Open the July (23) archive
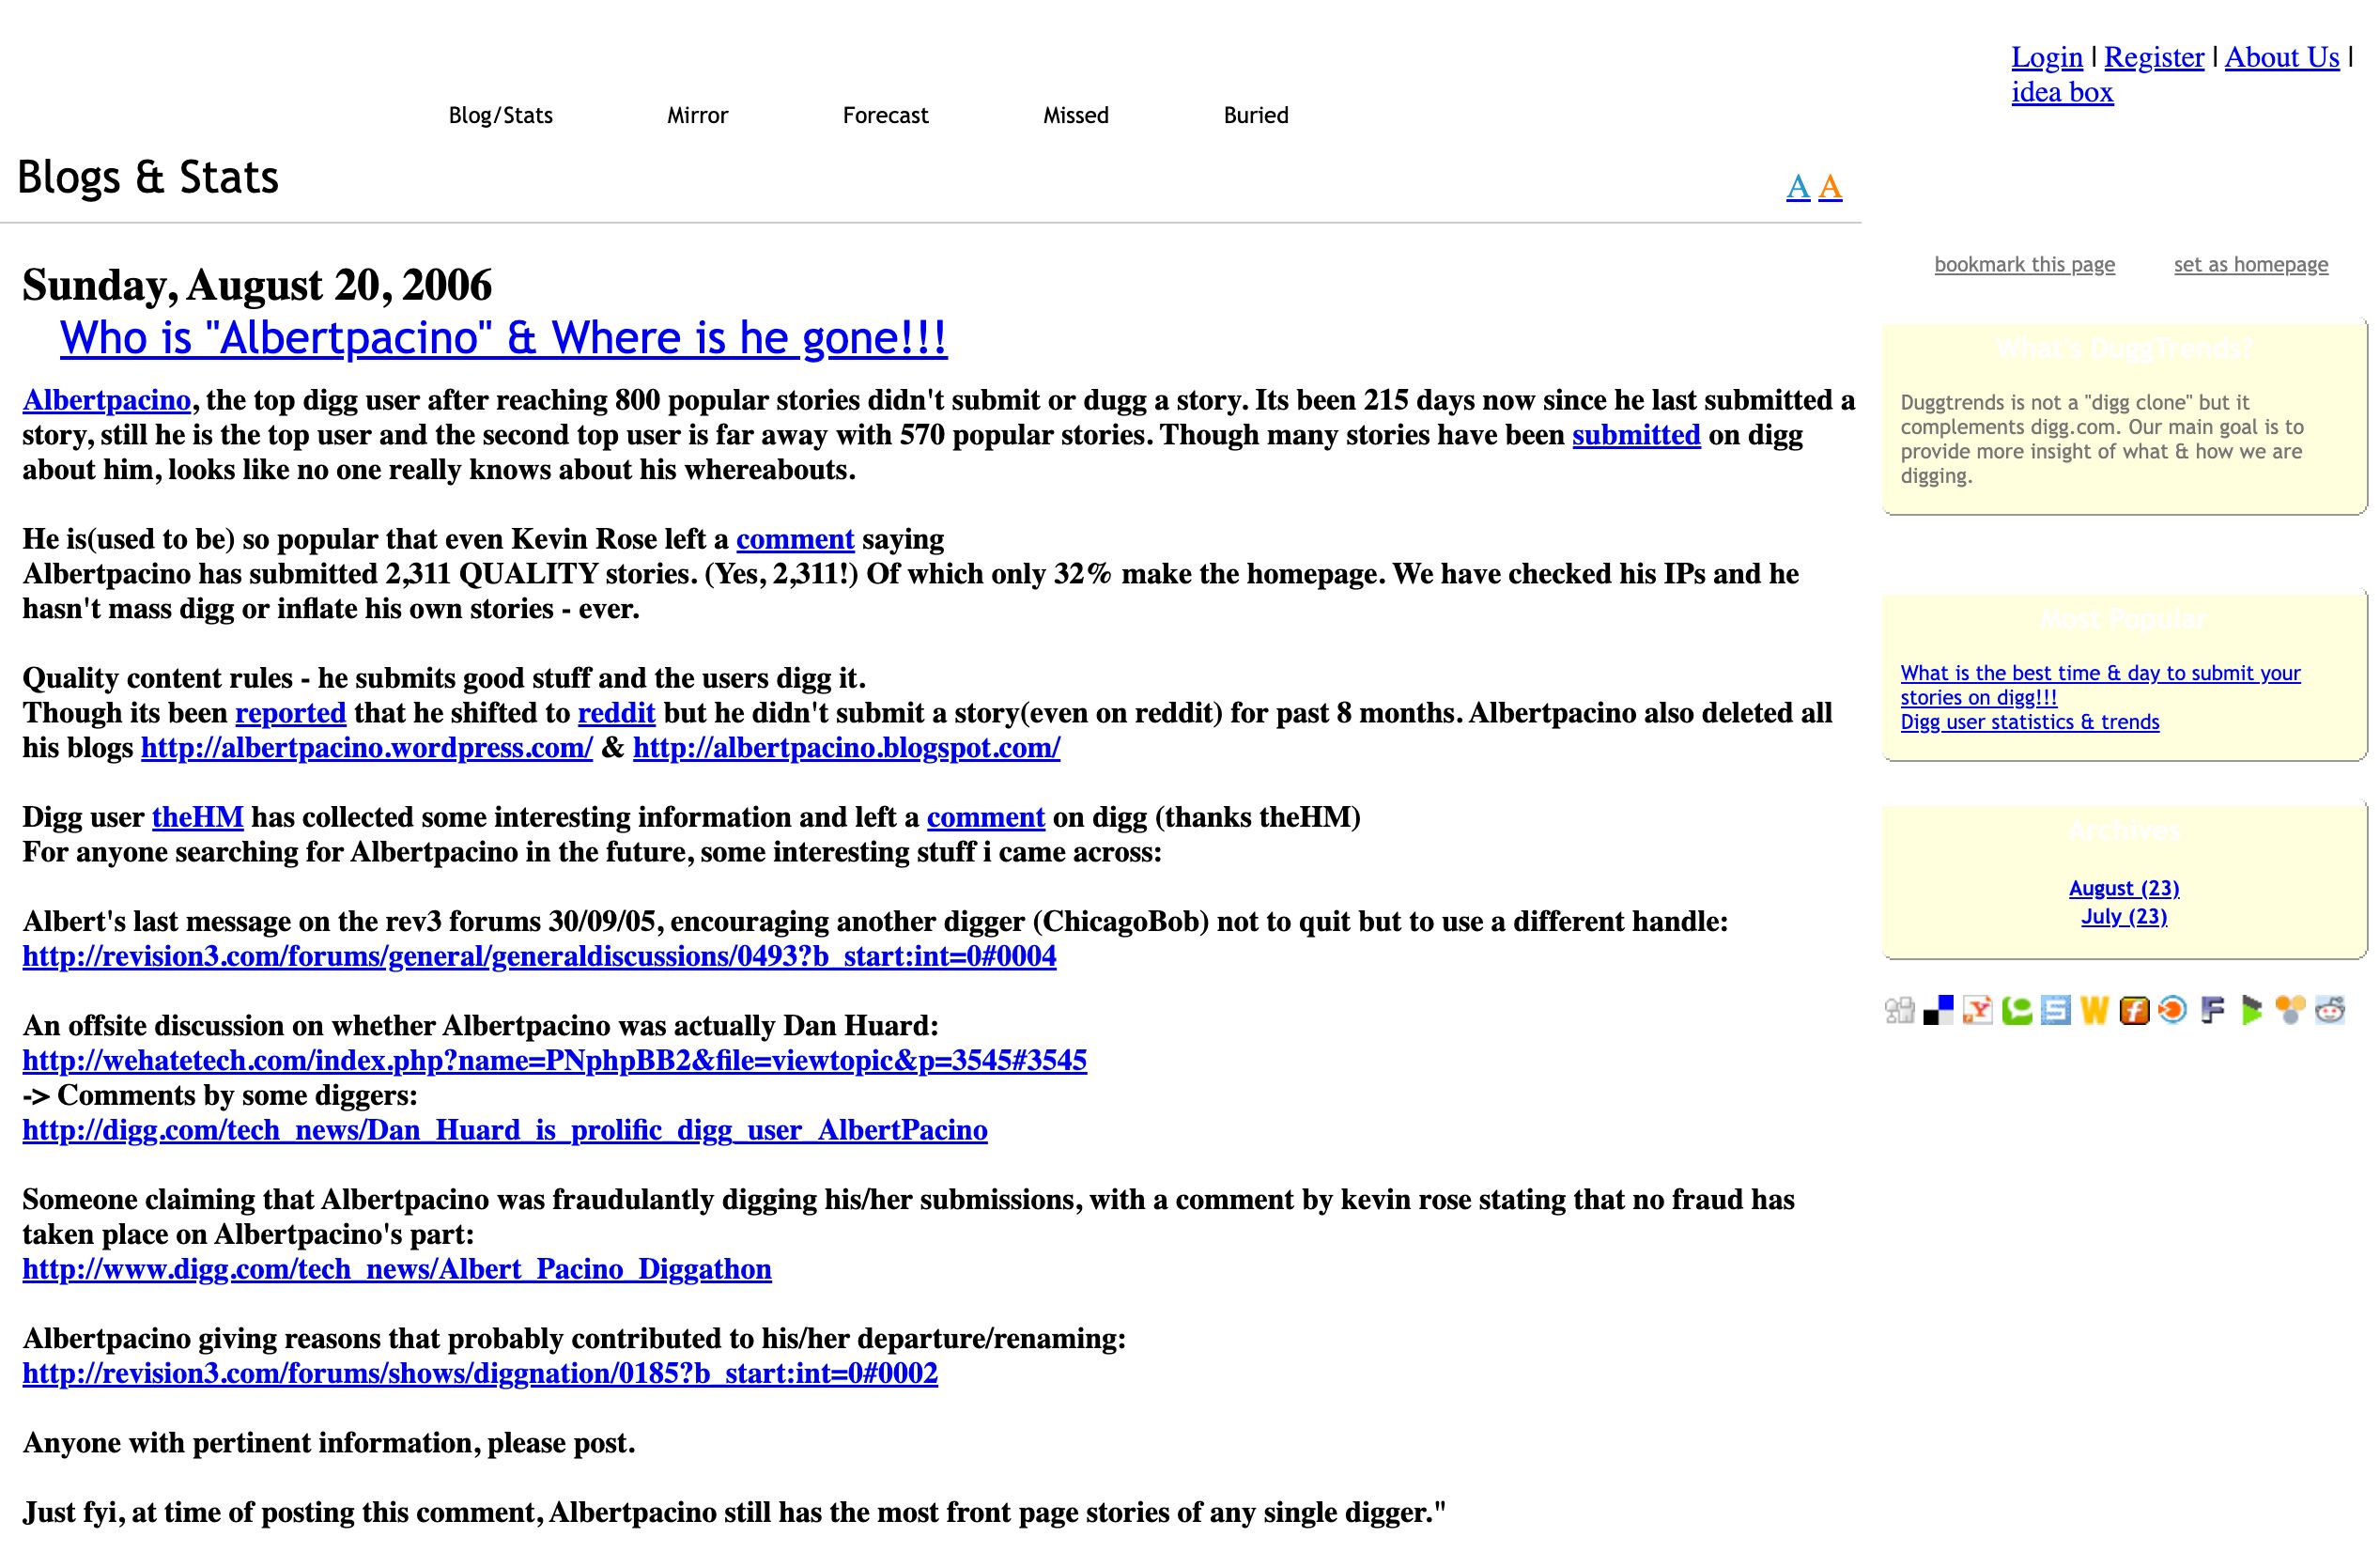2380x1552 pixels. [2123, 916]
